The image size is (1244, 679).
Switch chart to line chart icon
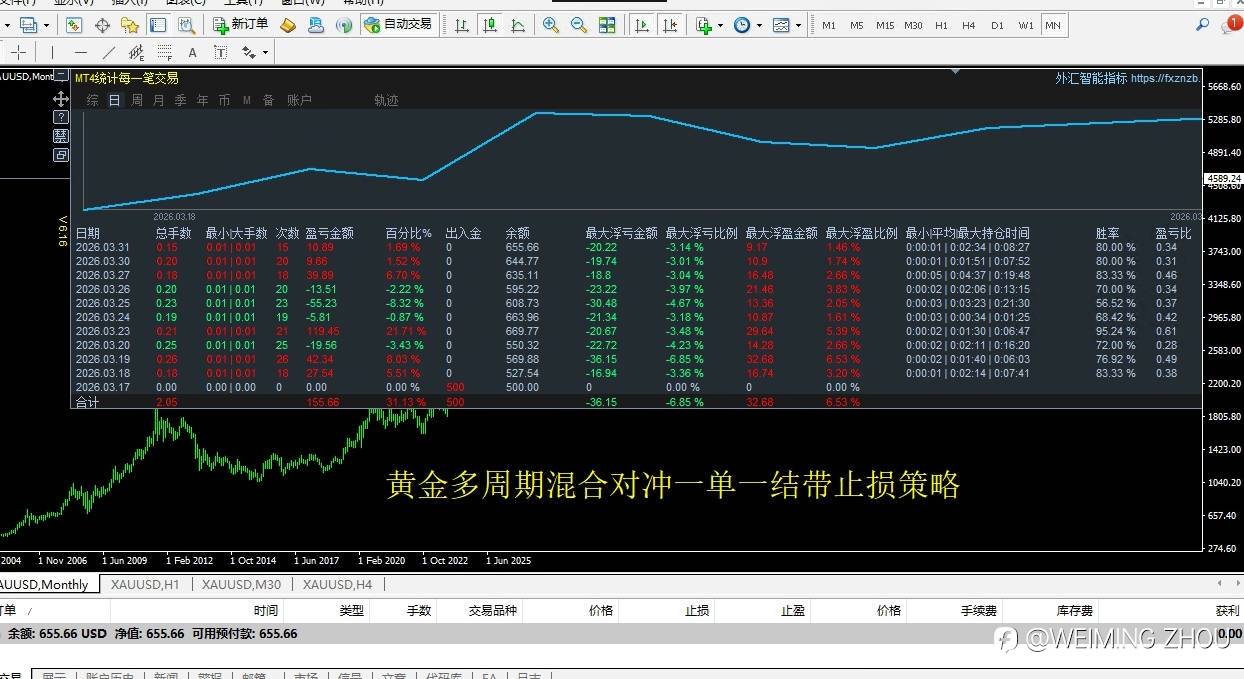[517, 25]
